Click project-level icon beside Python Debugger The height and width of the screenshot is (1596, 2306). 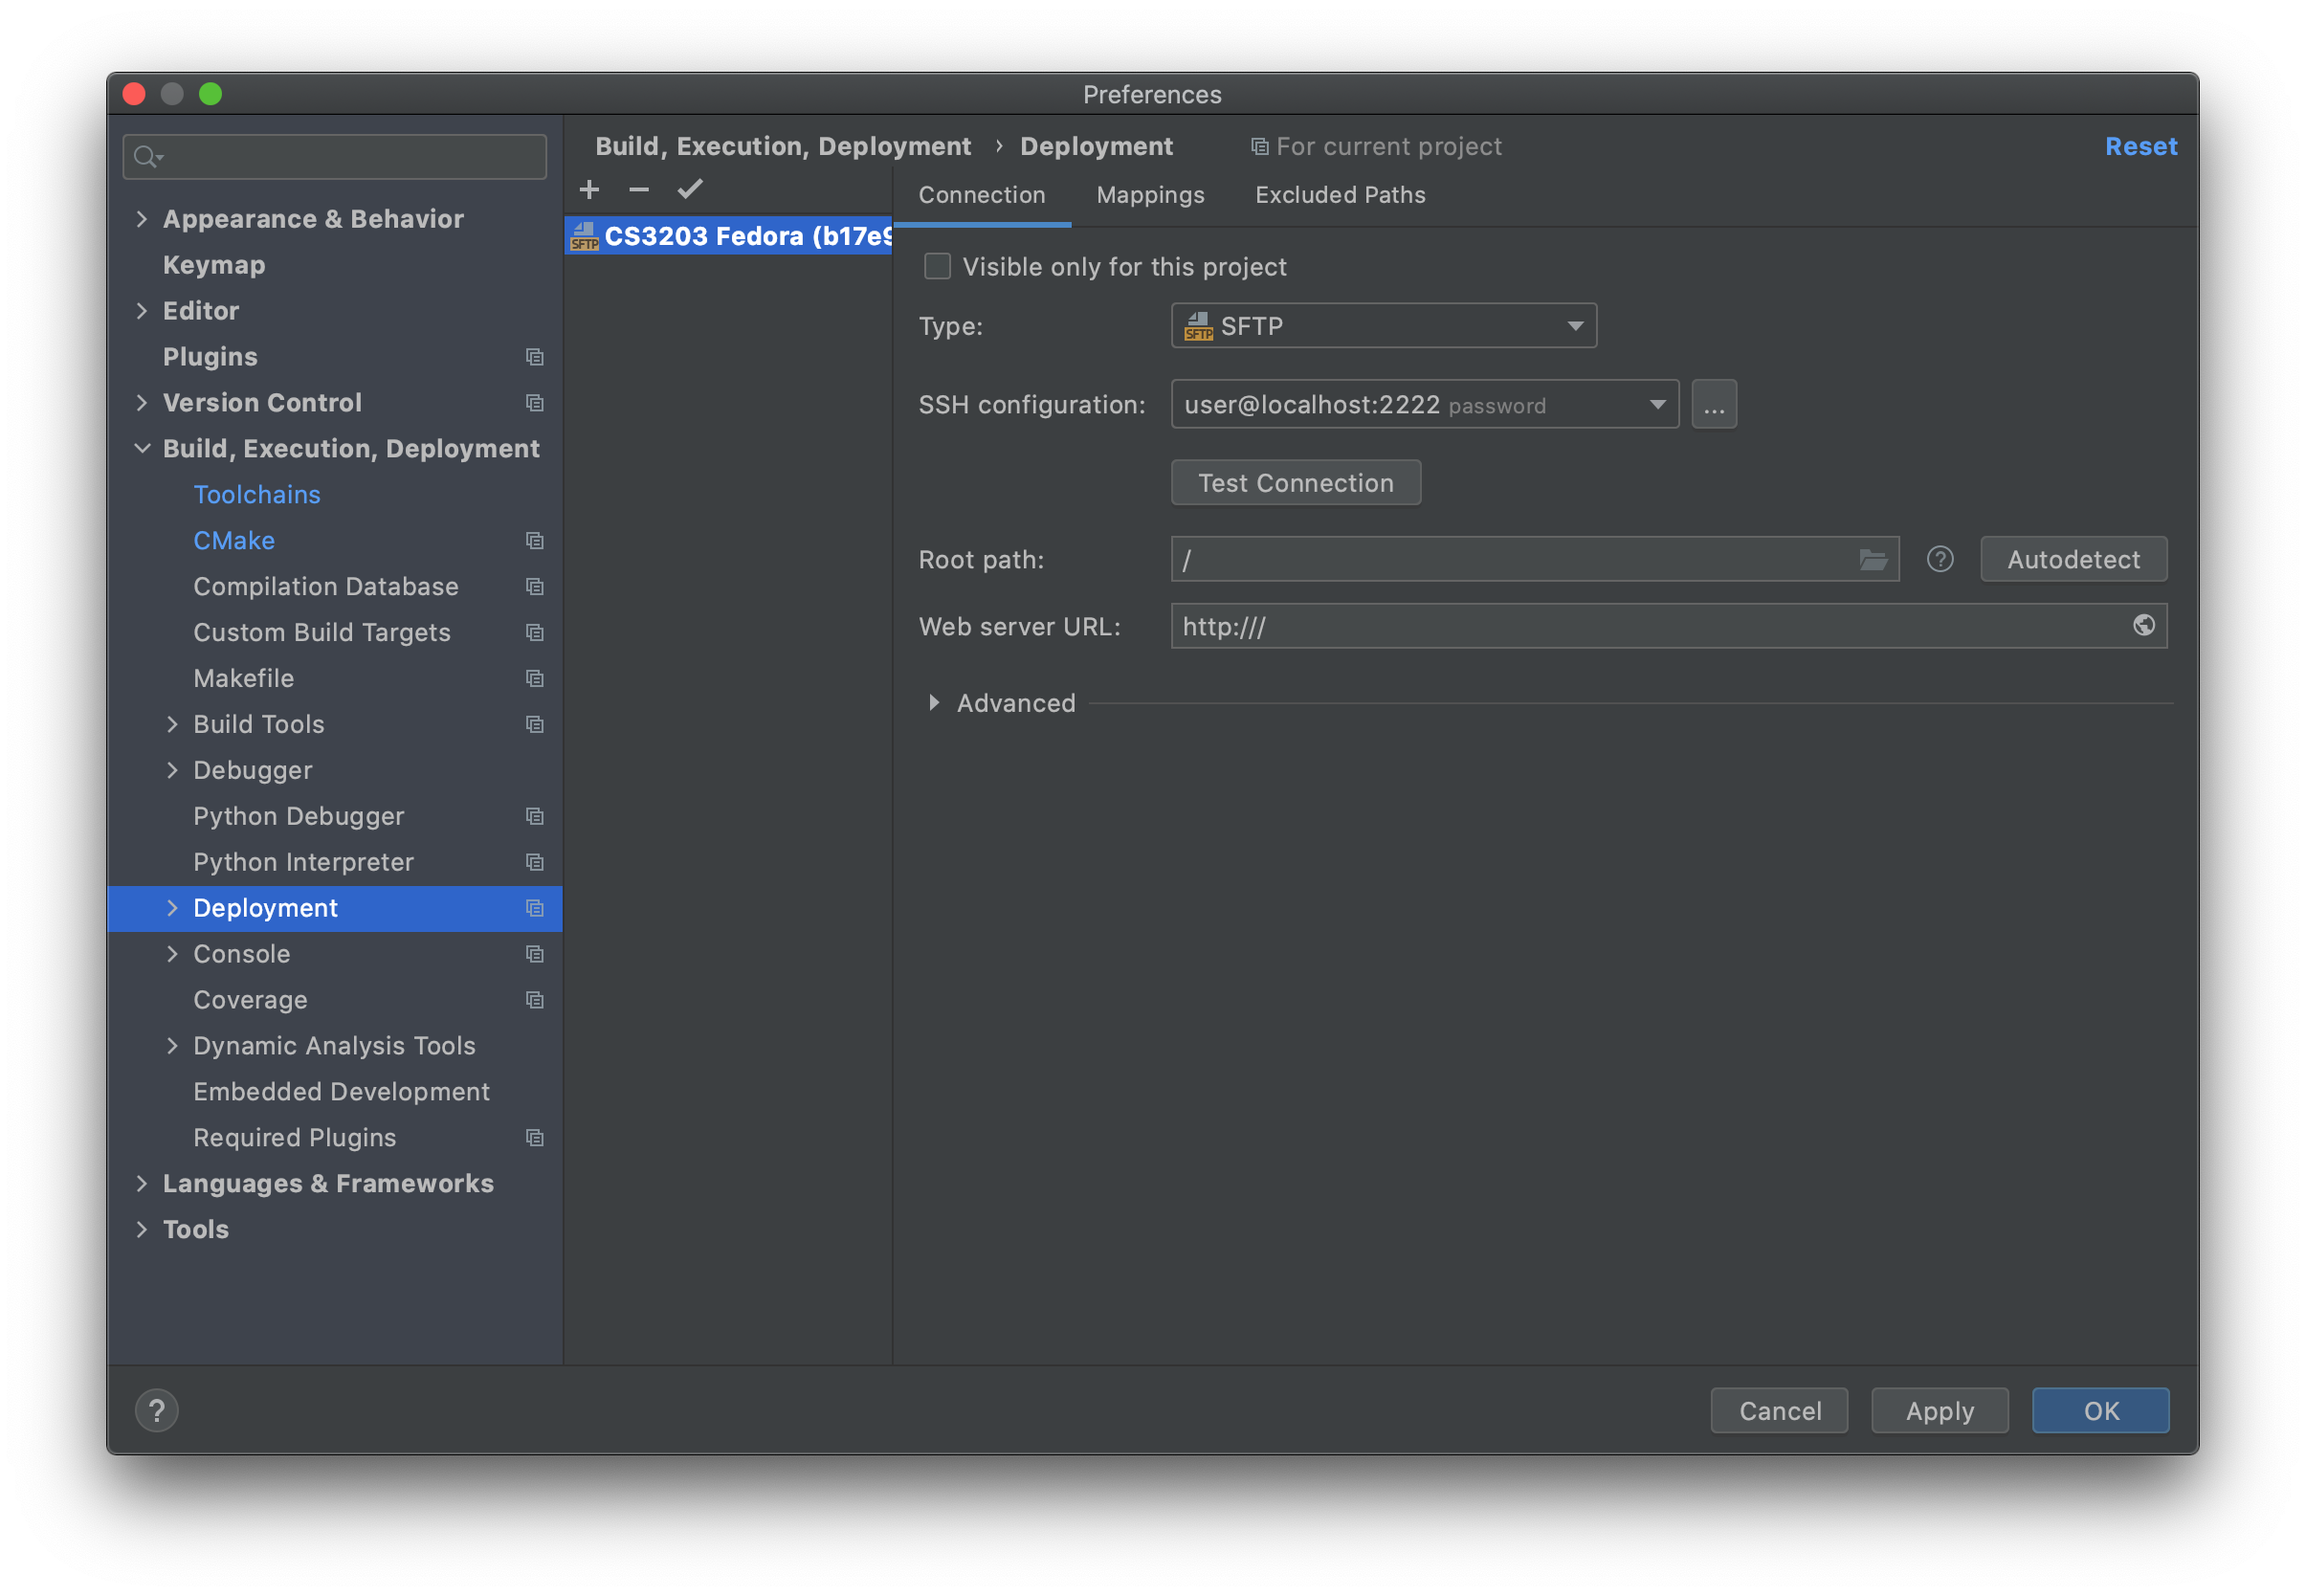(x=535, y=817)
